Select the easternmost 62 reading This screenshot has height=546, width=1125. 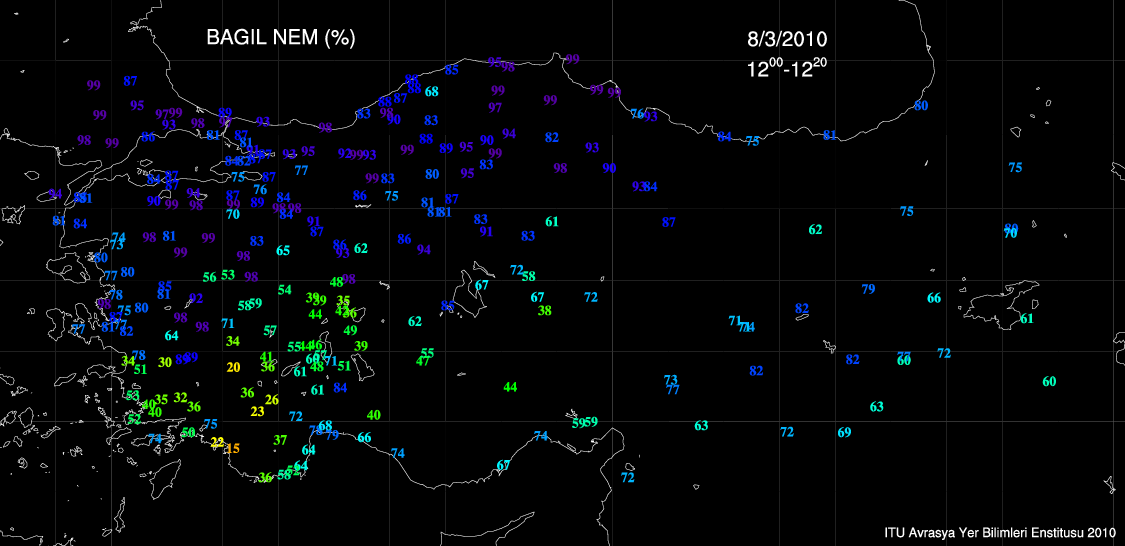point(815,229)
